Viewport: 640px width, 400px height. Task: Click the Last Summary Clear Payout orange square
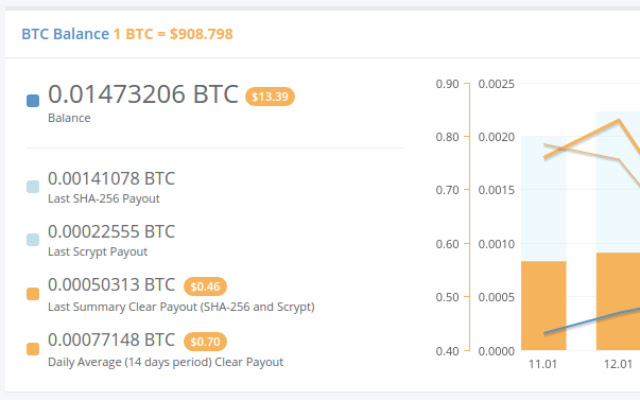pos(33,294)
